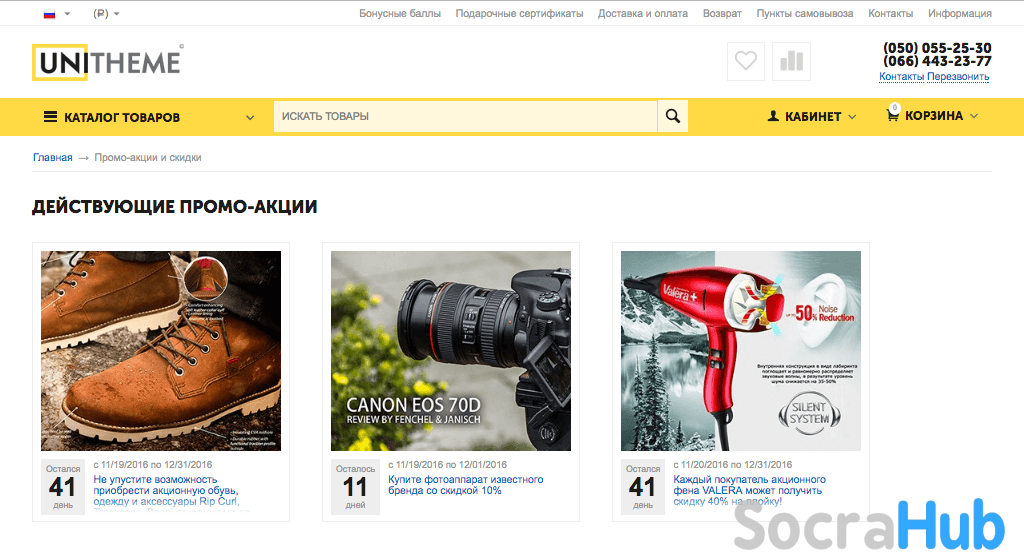
Task: Click the Контакты link under phone numbers
Action: click(x=901, y=77)
